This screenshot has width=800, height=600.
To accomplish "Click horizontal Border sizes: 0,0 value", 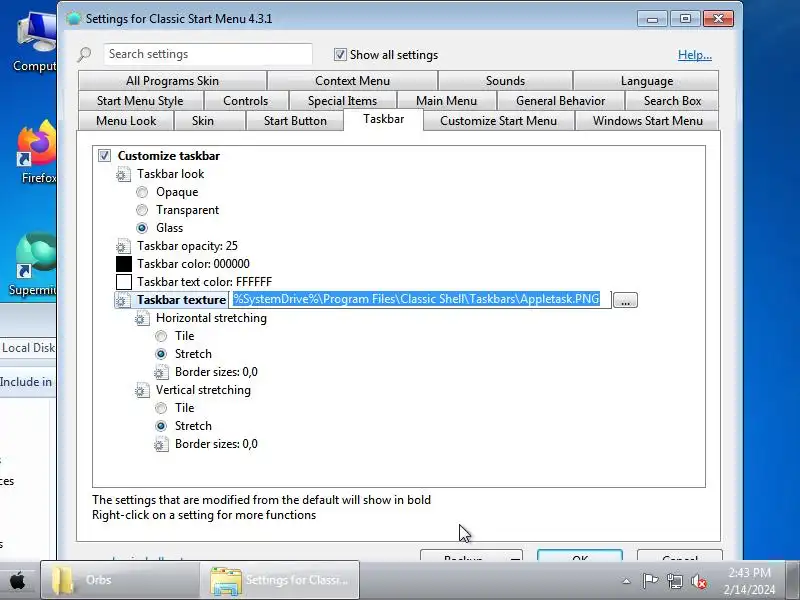I will pyautogui.click(x=216, y=372).
